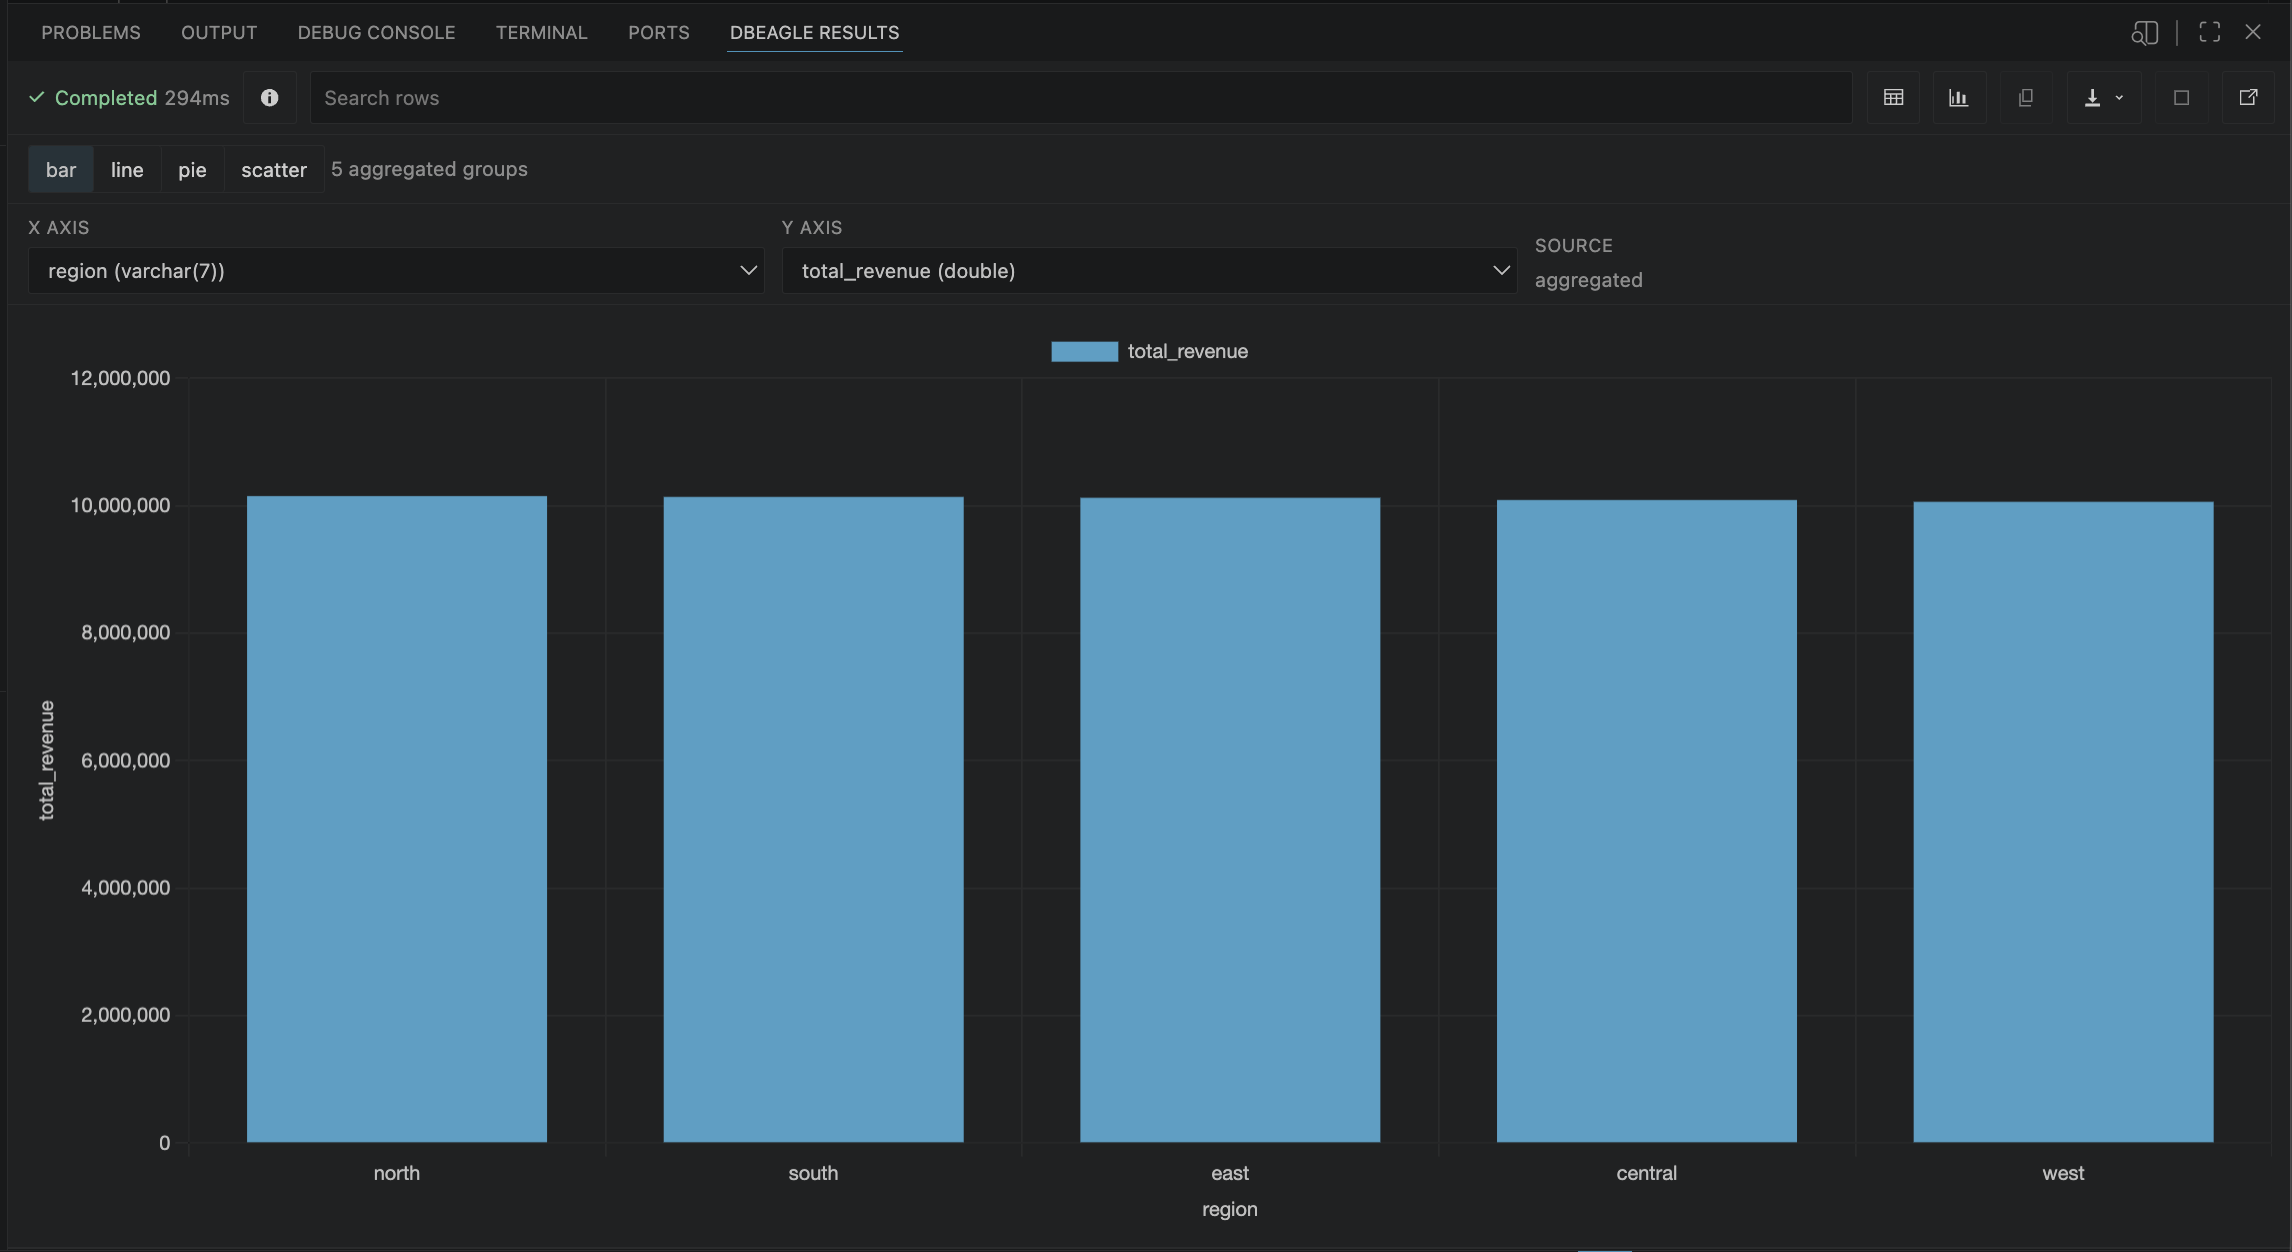Switch to table grid view icon
This screenshot has width=2292, height=1252.
coord(1893,97)
